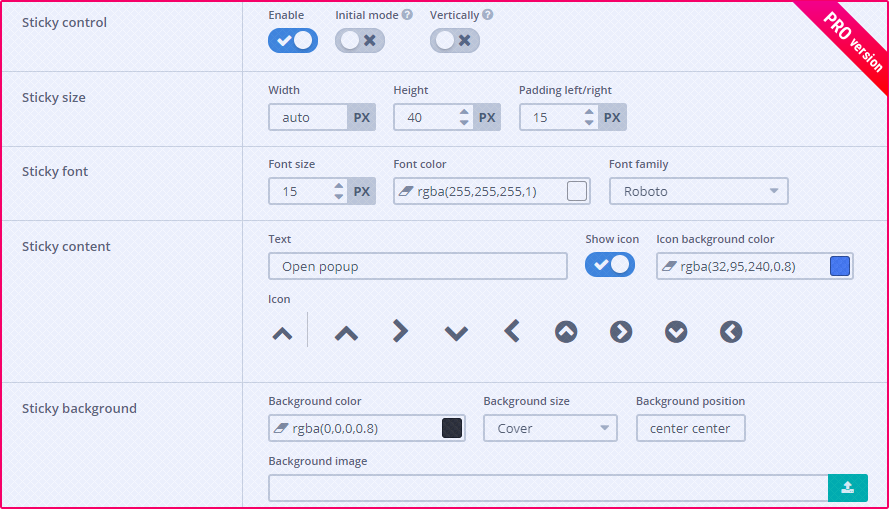Click the Initial mode help icon
Screen dimensions: 889x509
(407, 15)
